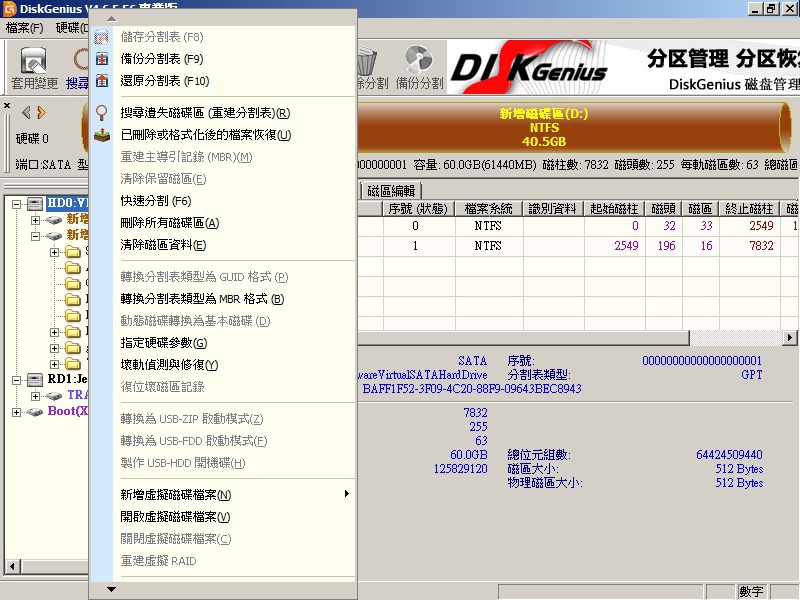Choose 轉換分割表類型為 MBR 格式
Image resolution: width=800 pixels, height=600 pixels.
coord(202,299)
